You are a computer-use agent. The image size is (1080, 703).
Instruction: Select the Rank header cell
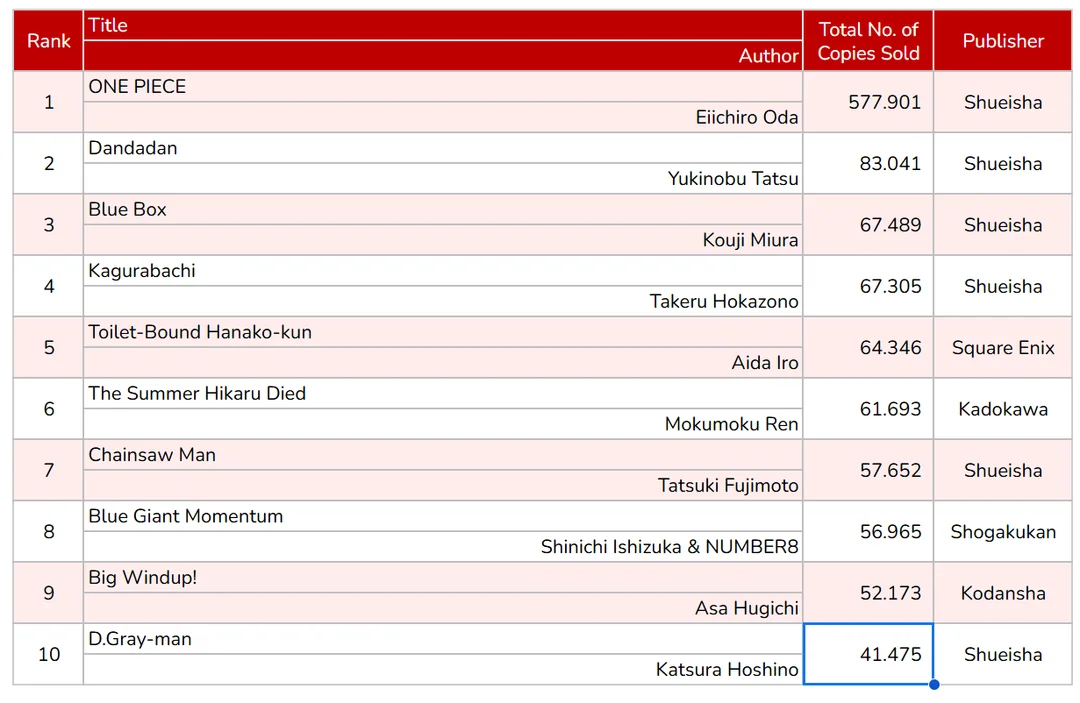pyautogui.click(x=48, y=41)
